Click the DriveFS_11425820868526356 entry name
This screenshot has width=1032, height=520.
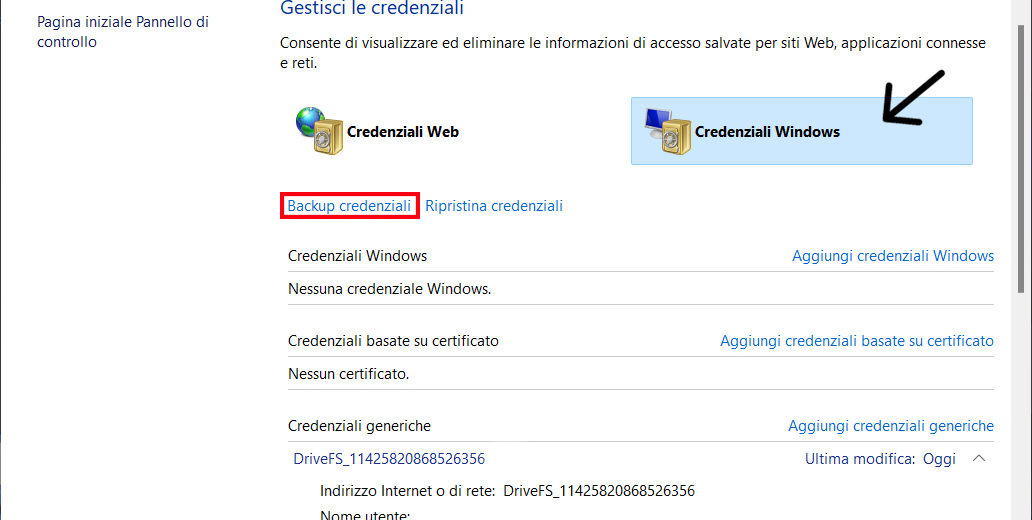[x=389, y=459]
